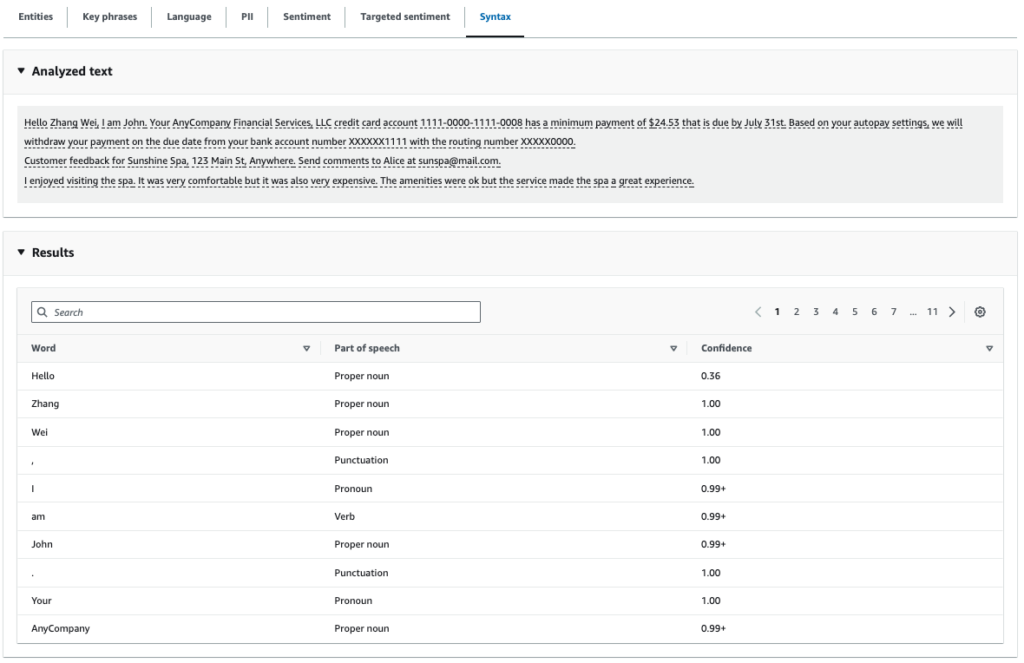This screenshot has height=663, width=1024.
Task: Click the pagination ellipsis before page 11
Action: (x=913, y=311)
